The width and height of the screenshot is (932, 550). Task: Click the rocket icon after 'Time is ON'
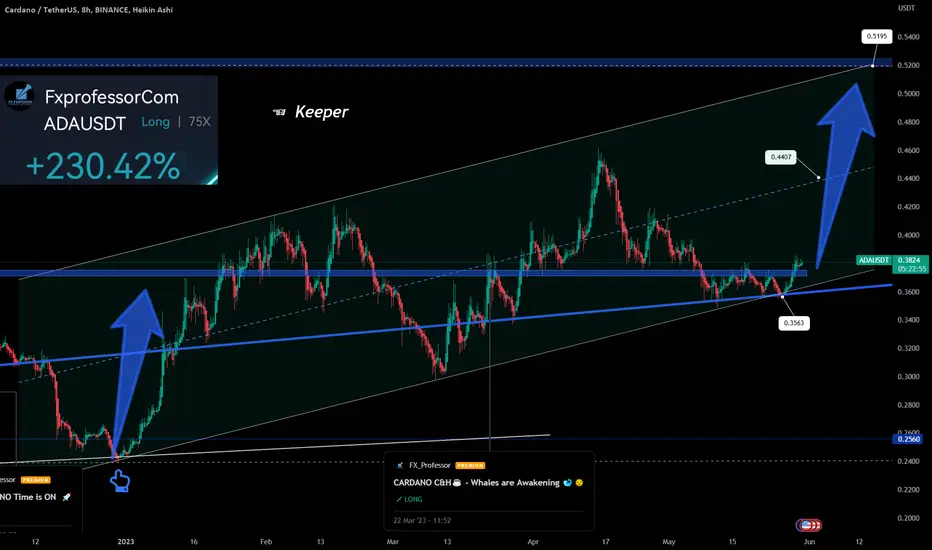click(x=67, y=497)
